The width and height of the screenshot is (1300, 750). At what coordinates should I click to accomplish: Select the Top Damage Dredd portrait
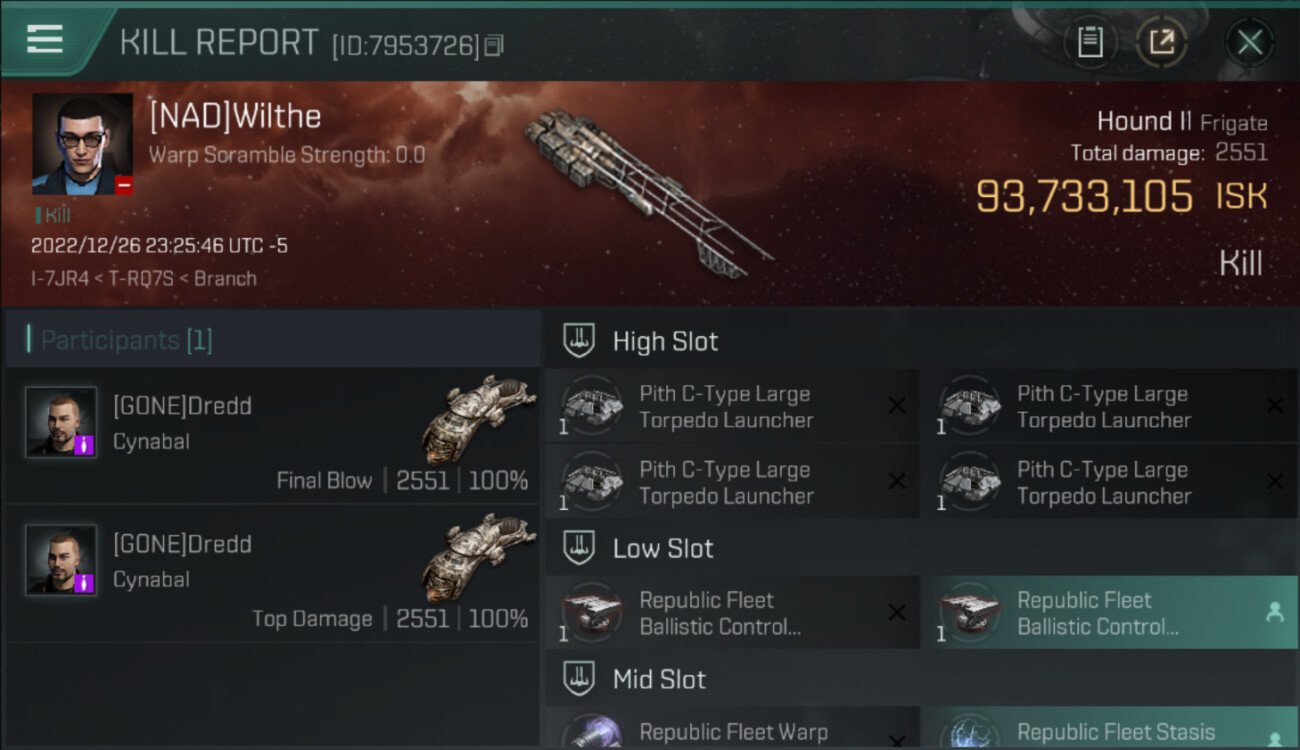[61, 560]
